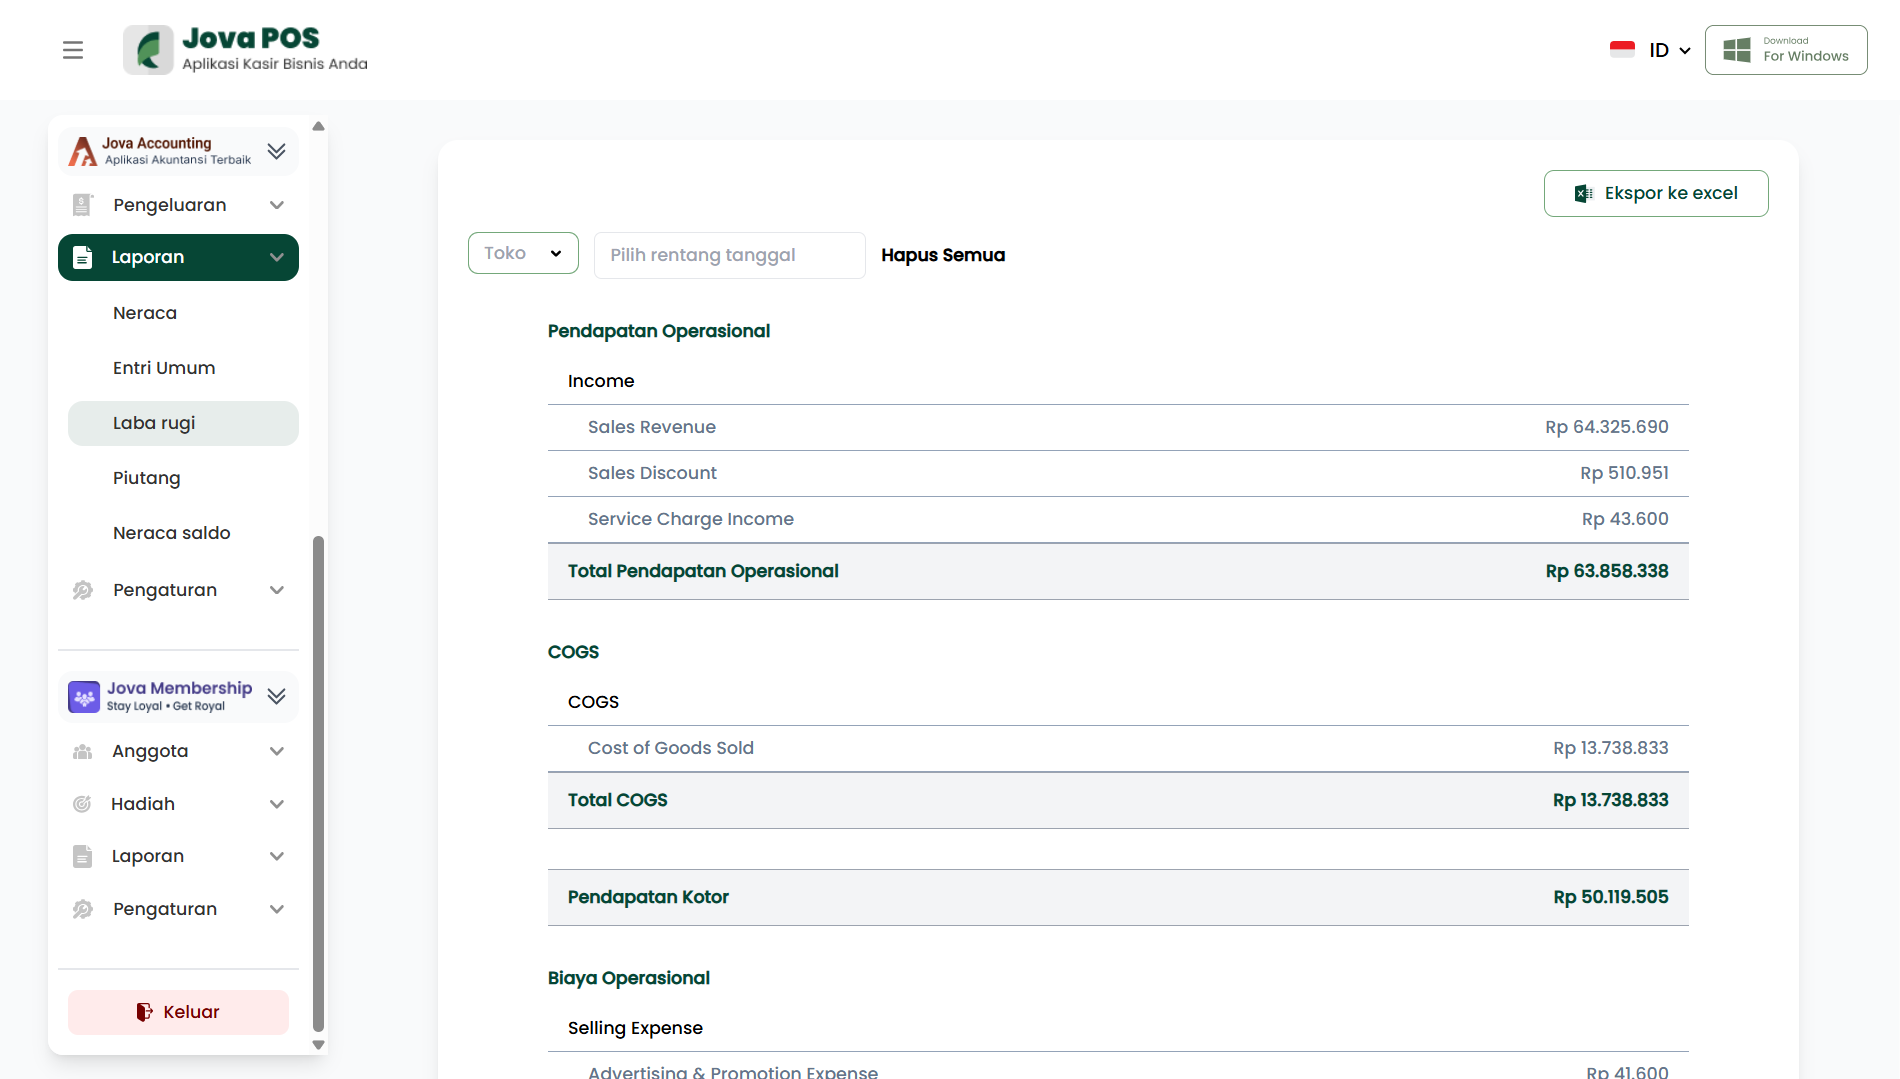
Task: Select Neraca saldo in sidebar
Action: [172, 533]
